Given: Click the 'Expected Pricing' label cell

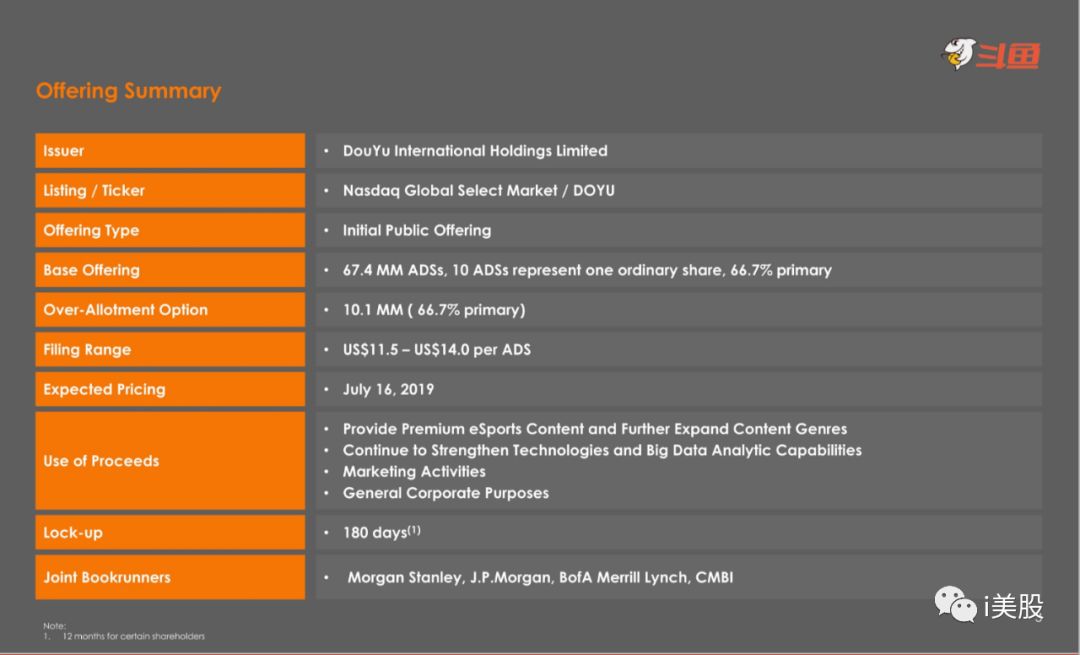Looking at the screenshot, I should coord(170,389).
